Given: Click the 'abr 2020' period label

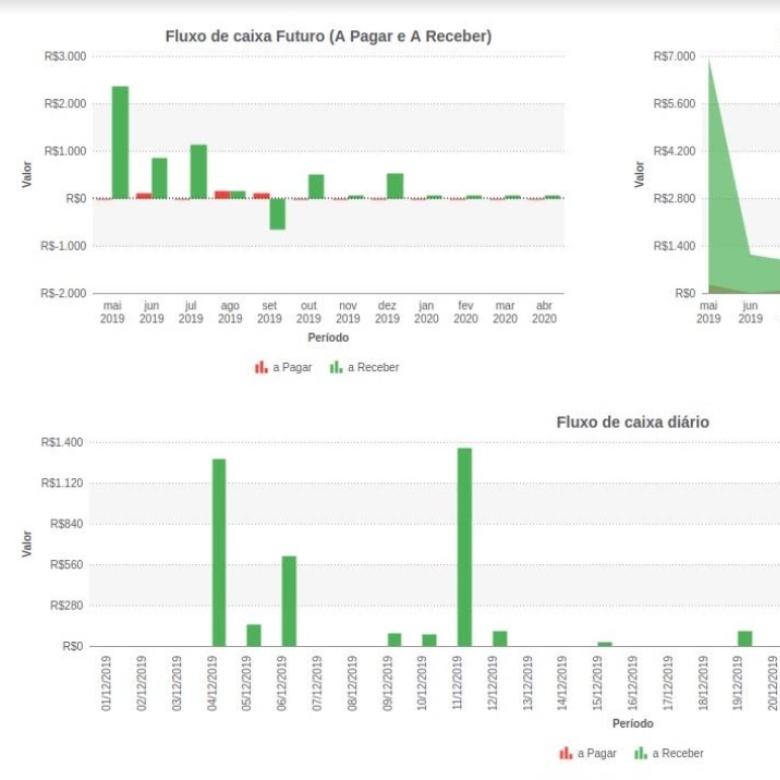Looking at the screenshot, I should tap(544, 312).
